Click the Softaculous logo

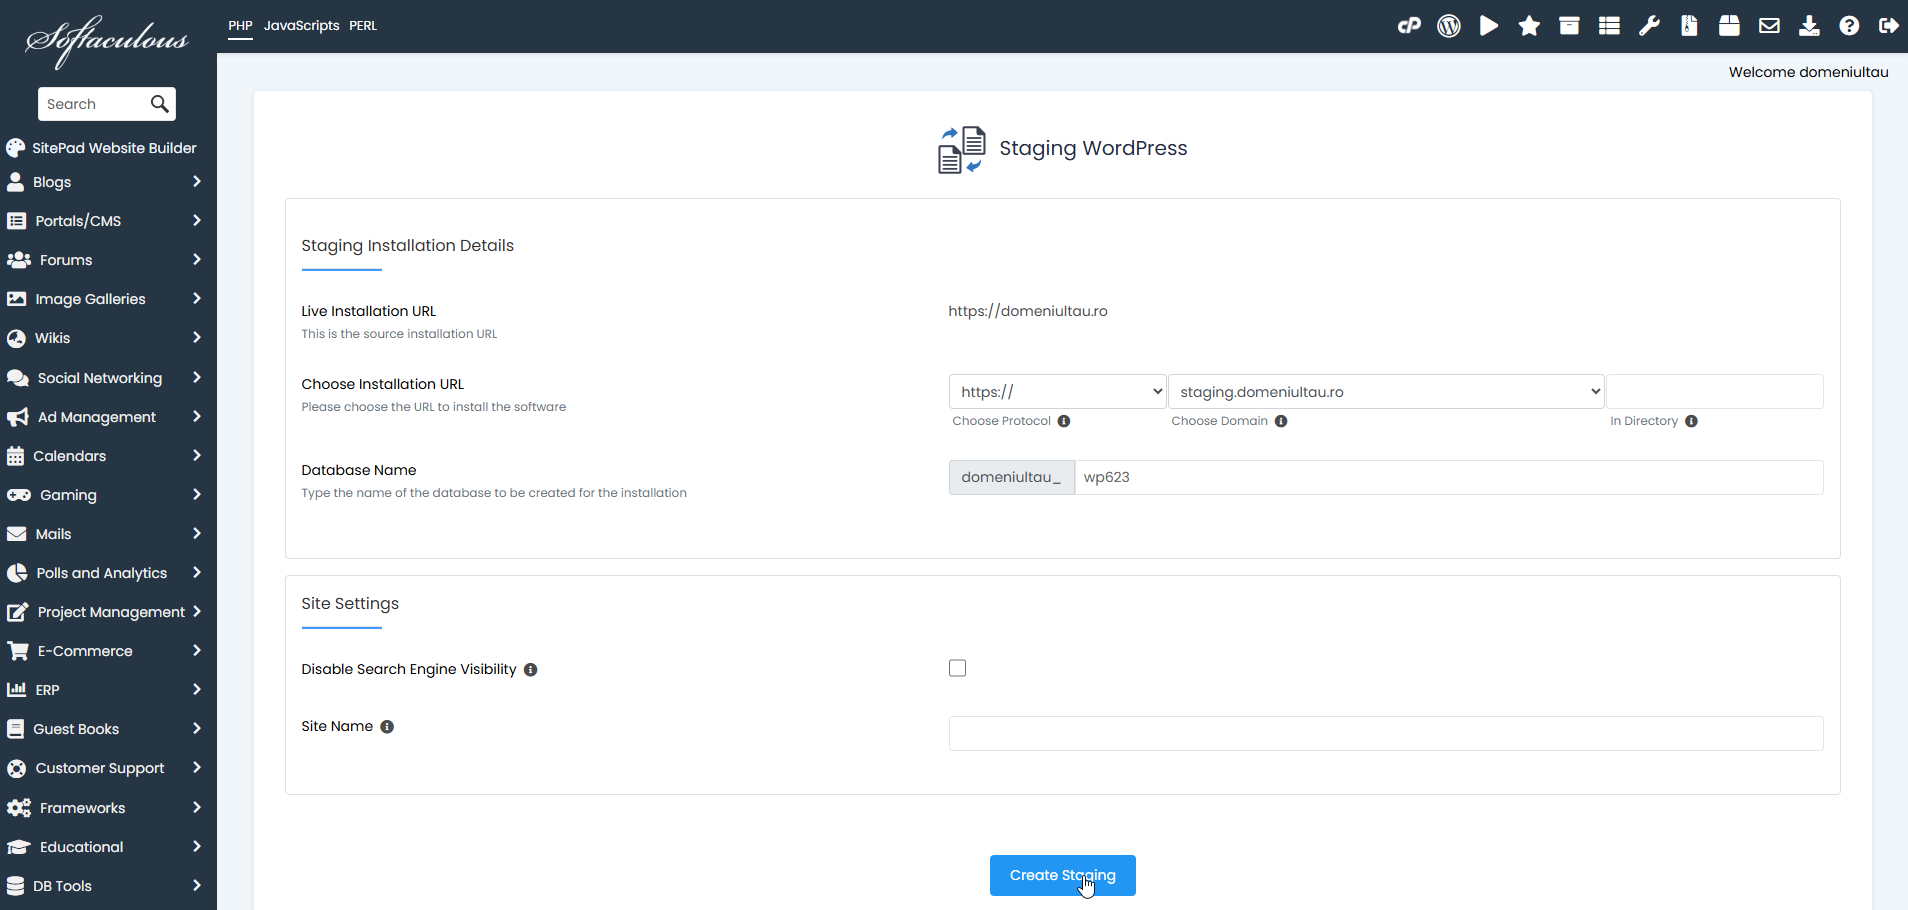107,42
